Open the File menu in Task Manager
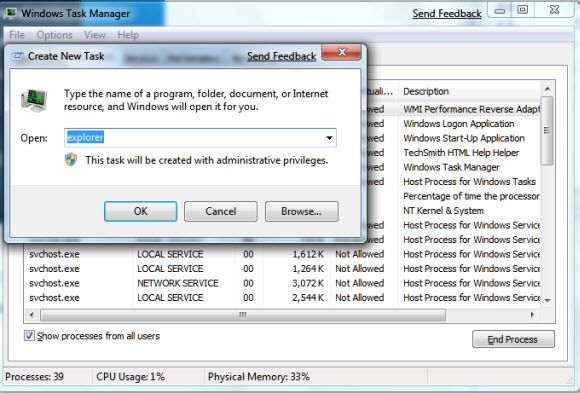This screenshot has height=393, width=580. [x=17, y=35]
